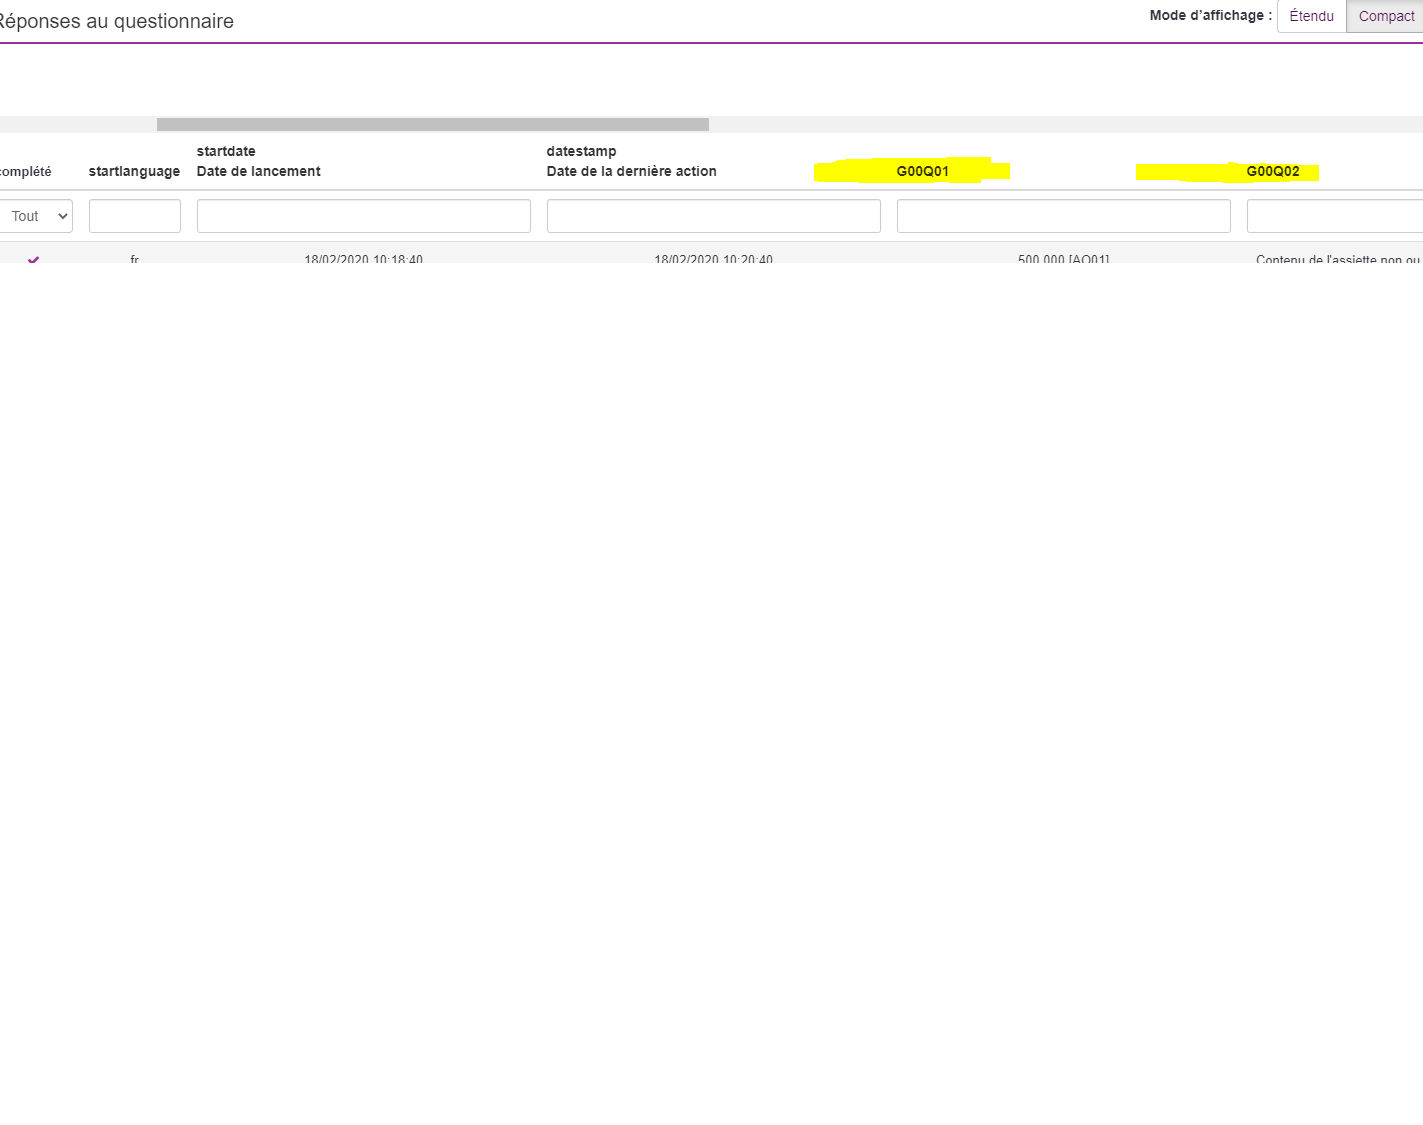
Task: Click the highlighted G00Q01 column header
Action: coord(922,172)
